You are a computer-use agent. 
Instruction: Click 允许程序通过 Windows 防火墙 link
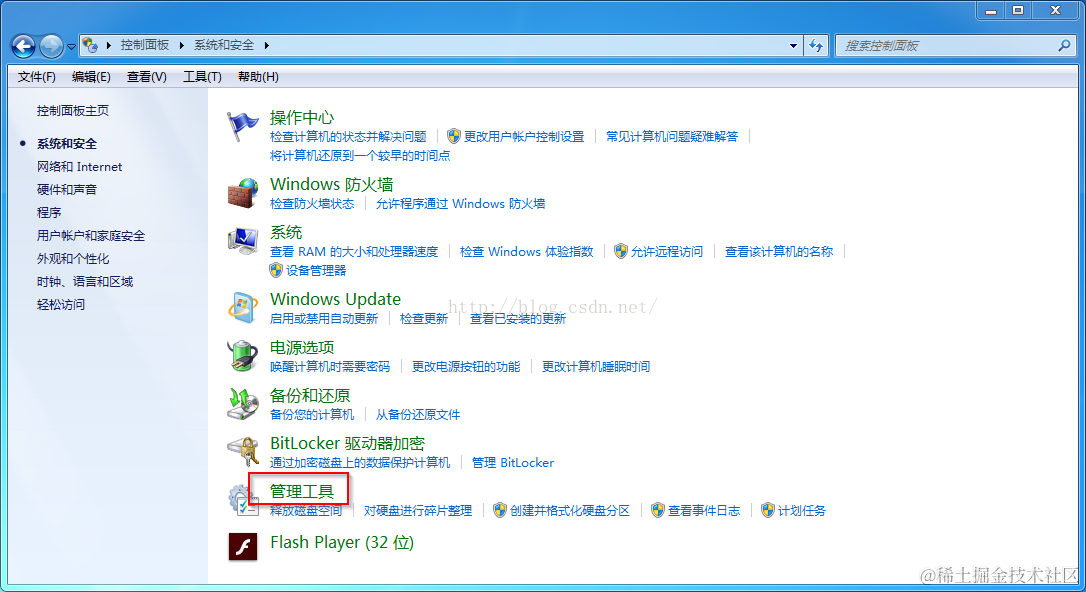461,204
